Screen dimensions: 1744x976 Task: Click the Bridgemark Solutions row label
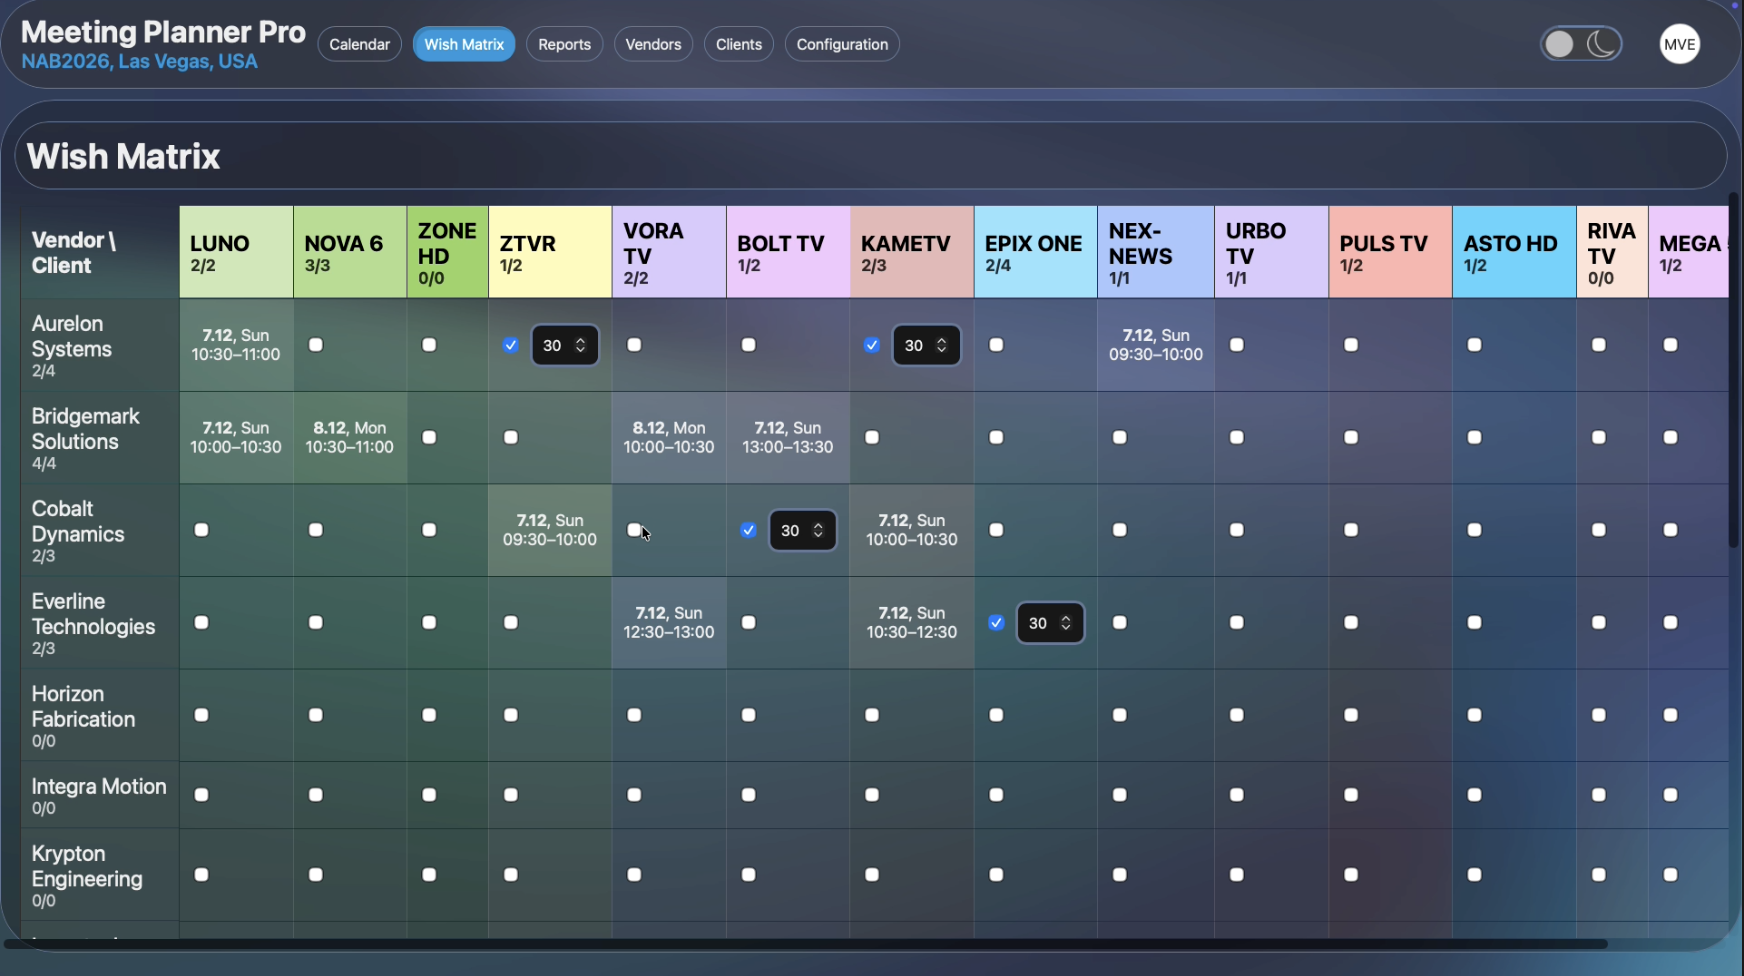[100, 438]
